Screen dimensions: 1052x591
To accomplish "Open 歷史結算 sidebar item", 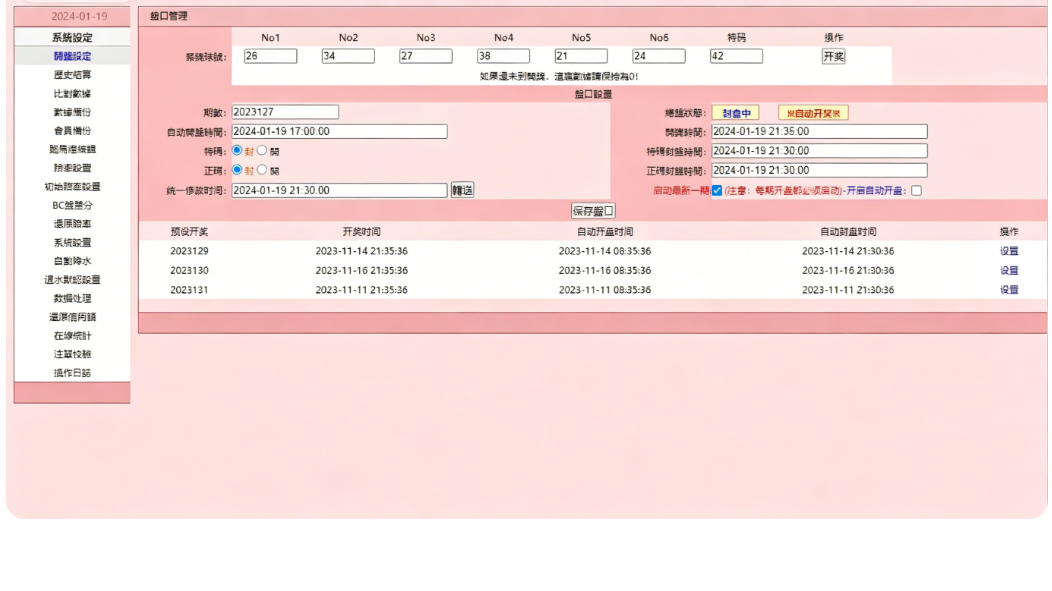I will pyautogui.click(x=72, y=75).
